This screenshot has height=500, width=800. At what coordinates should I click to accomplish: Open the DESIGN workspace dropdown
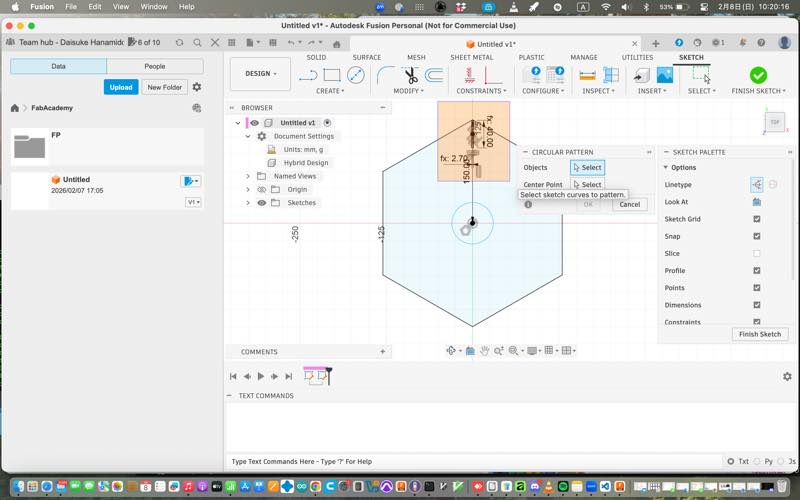point(260,74)
